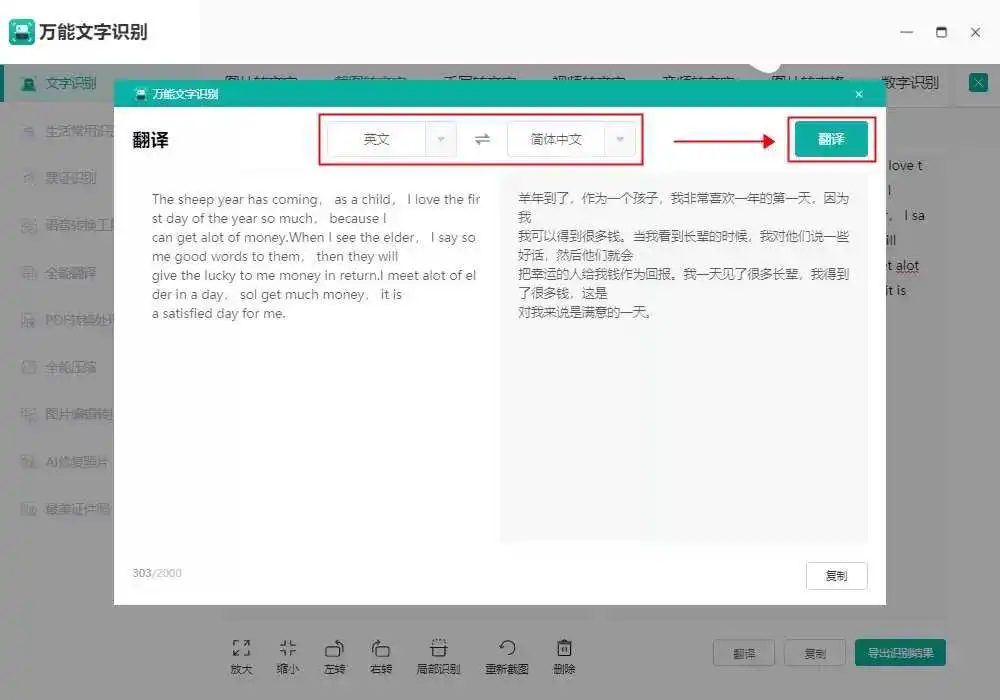Swap source and target languages icon
This screenshot has width=1000, height=700.
482,140
